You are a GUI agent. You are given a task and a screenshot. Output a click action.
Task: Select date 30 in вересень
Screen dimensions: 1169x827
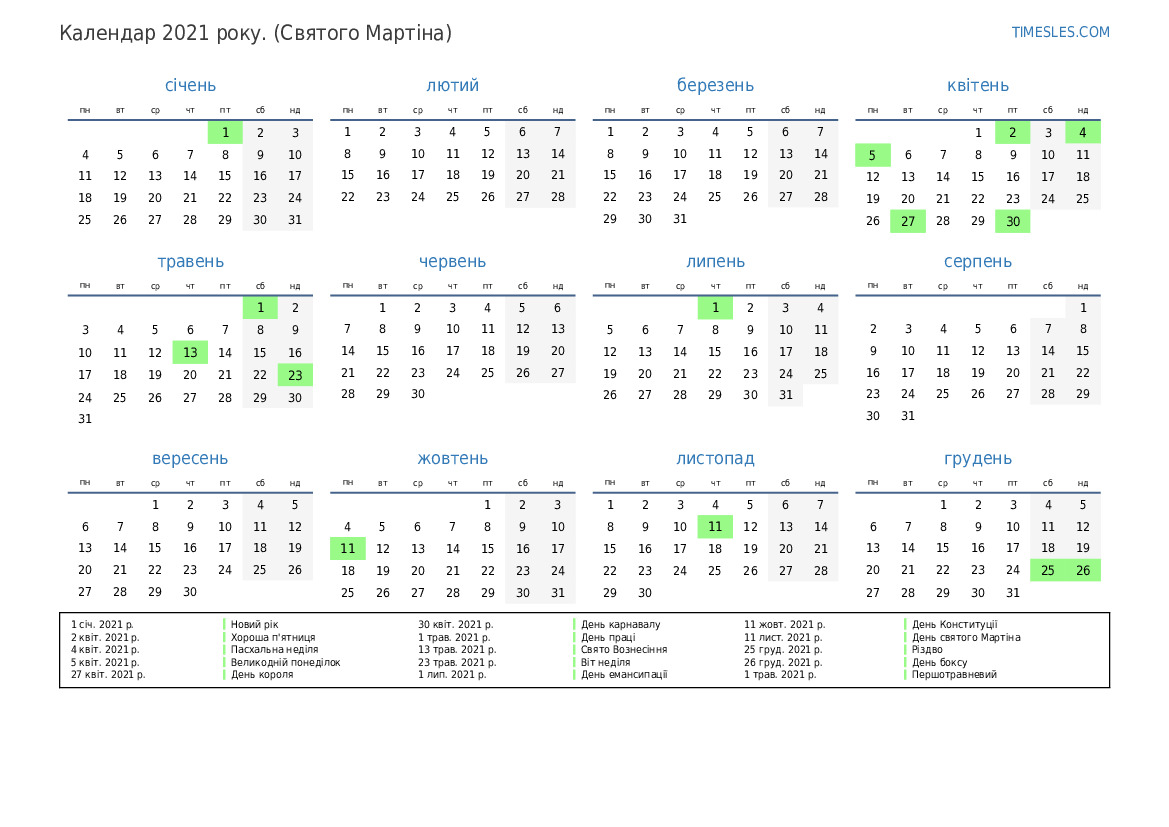point(190,591)
